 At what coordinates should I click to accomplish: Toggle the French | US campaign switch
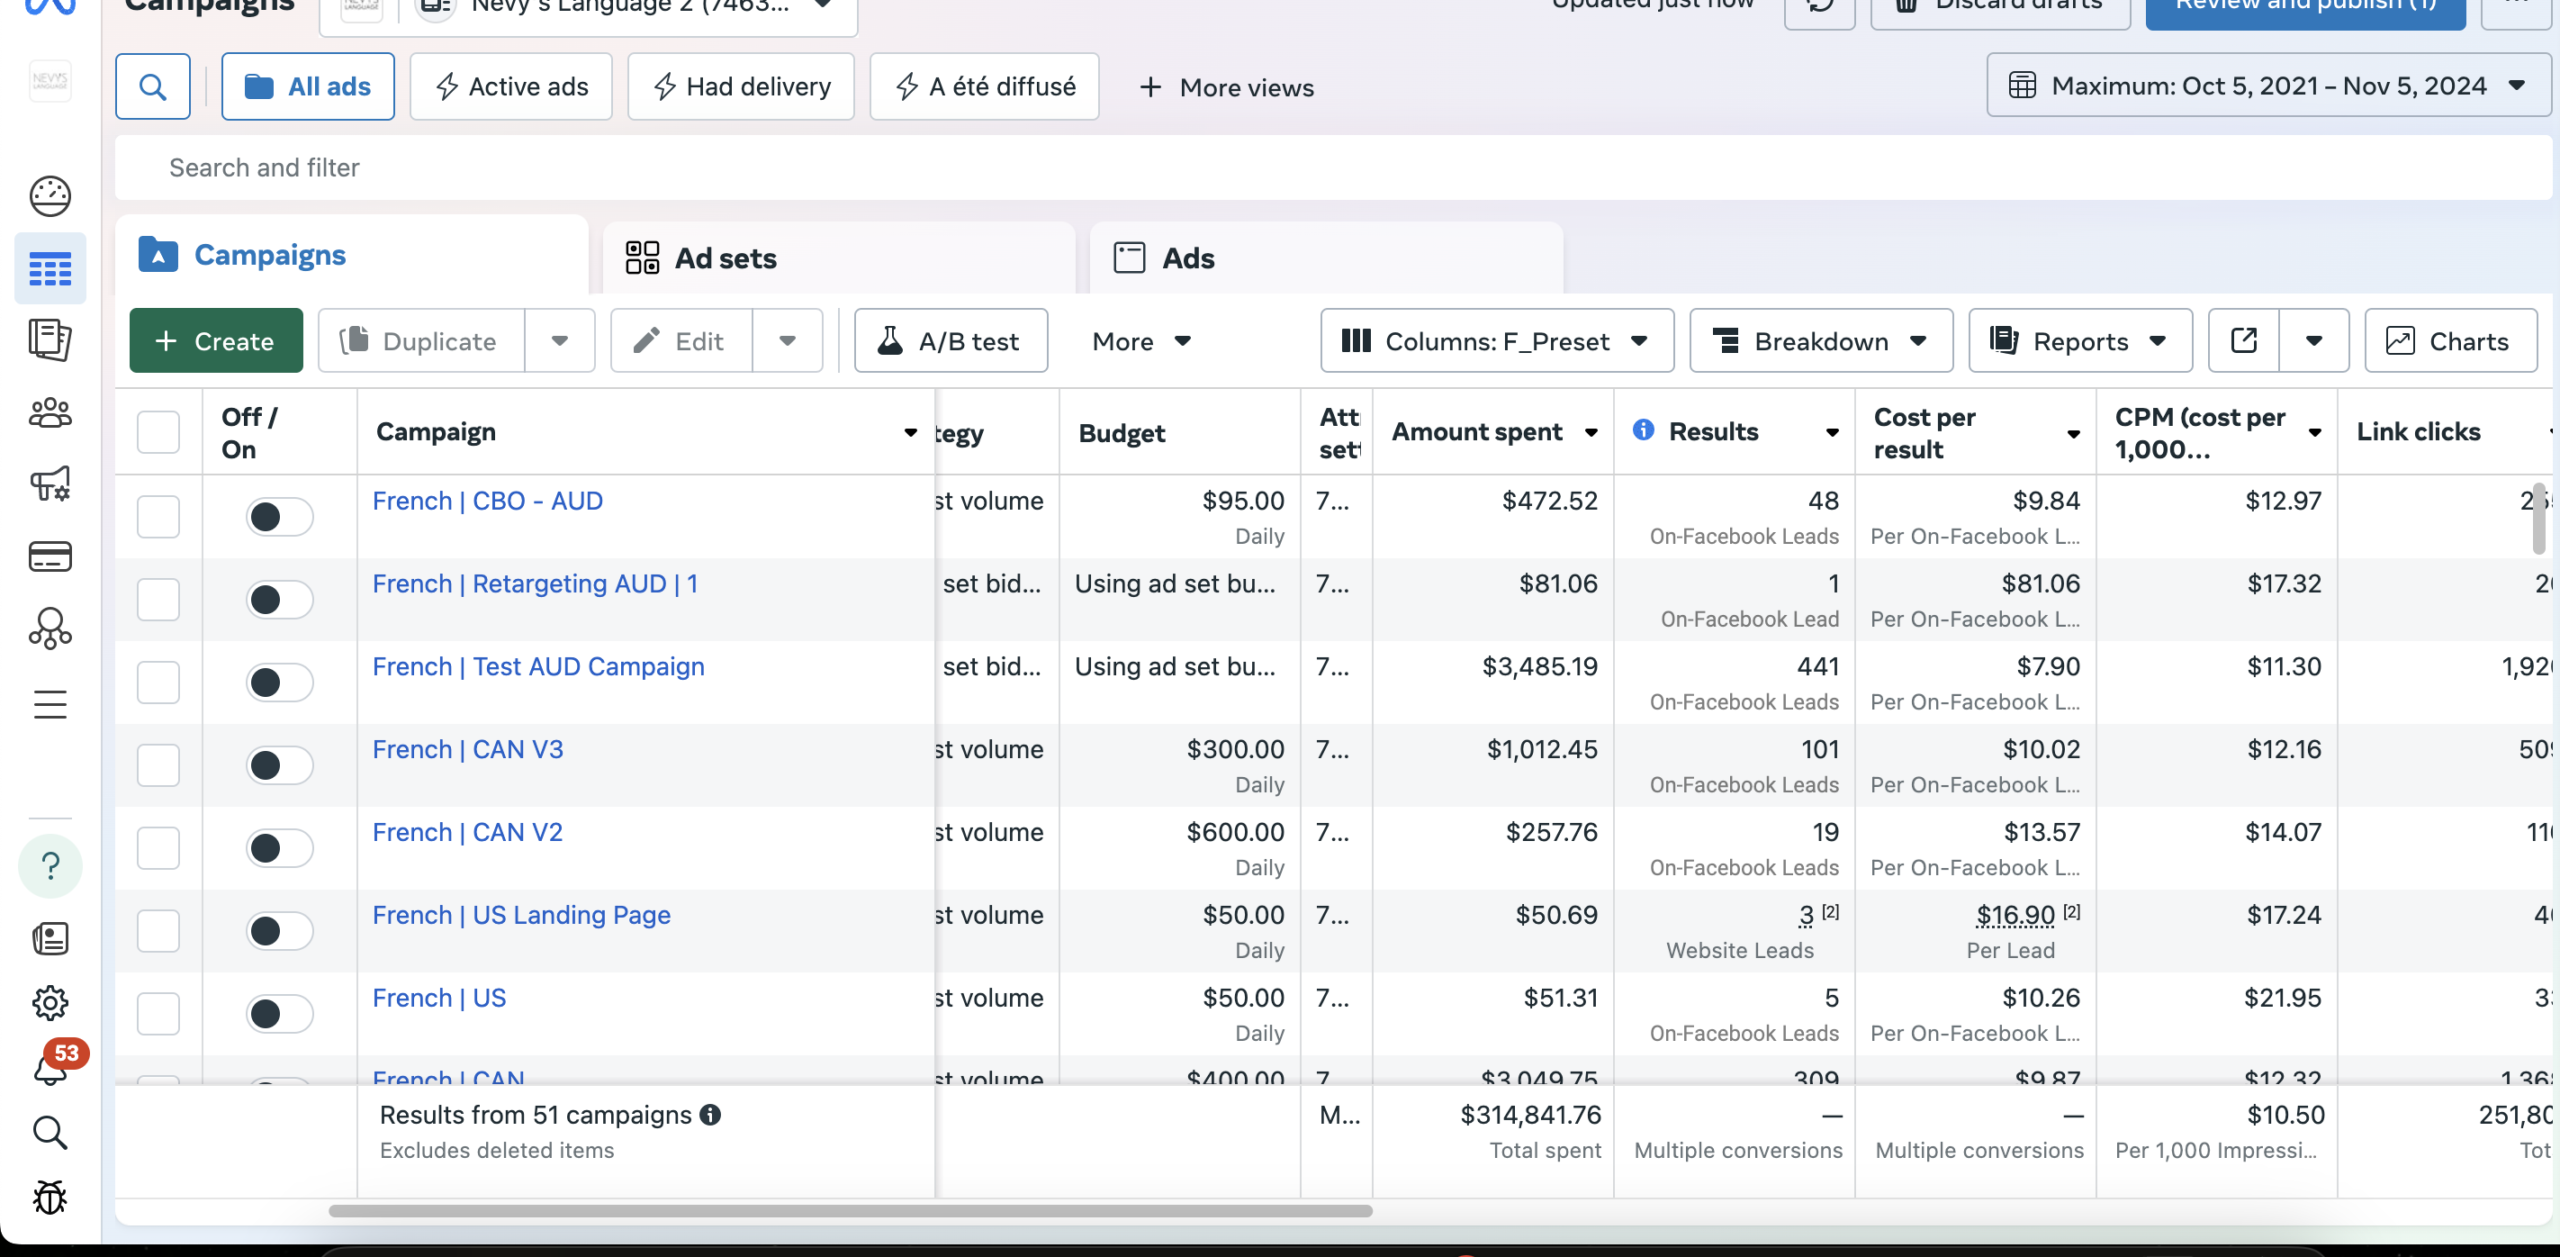[279, 1014]
